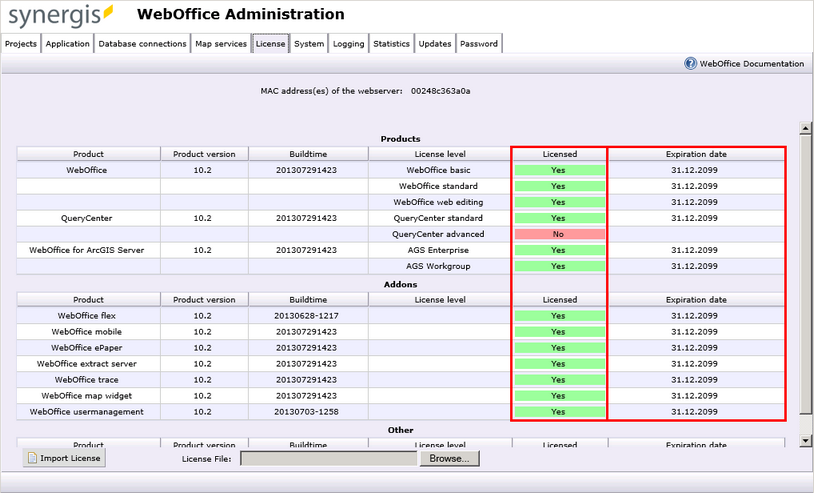
Task: Click the Addons section heading
Action: [400, 284]
